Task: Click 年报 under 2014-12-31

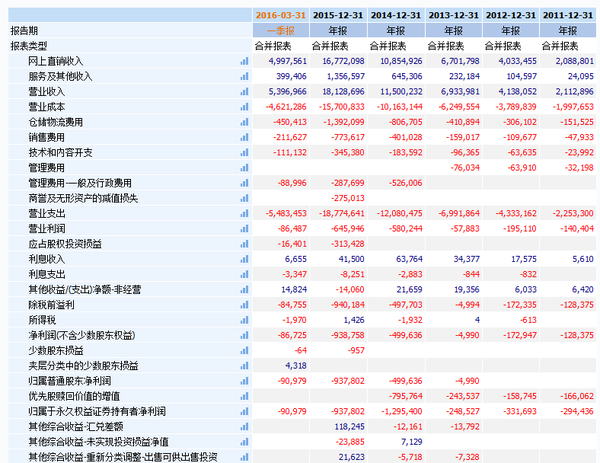Action: [x=396, y=31]
